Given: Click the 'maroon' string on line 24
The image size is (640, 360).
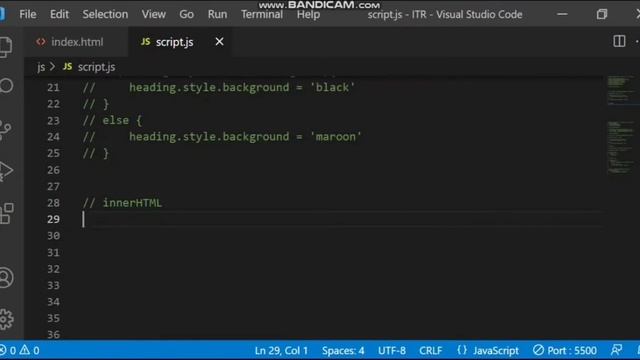Looking at the screenshot, I should pos(336,137).
